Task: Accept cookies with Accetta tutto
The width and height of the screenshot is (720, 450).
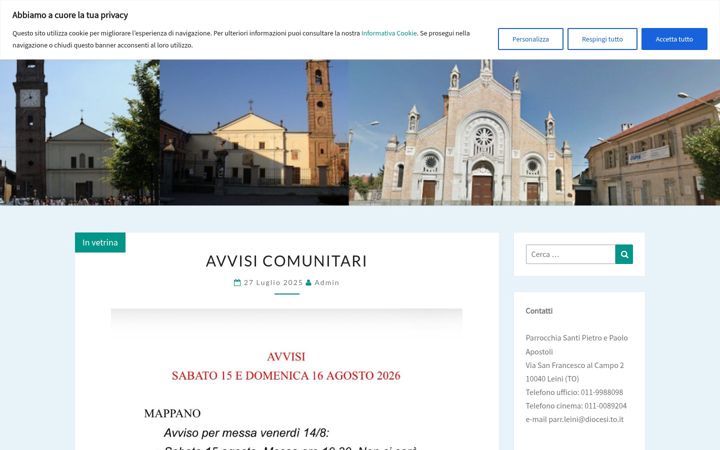Action: tap(674, 39)
